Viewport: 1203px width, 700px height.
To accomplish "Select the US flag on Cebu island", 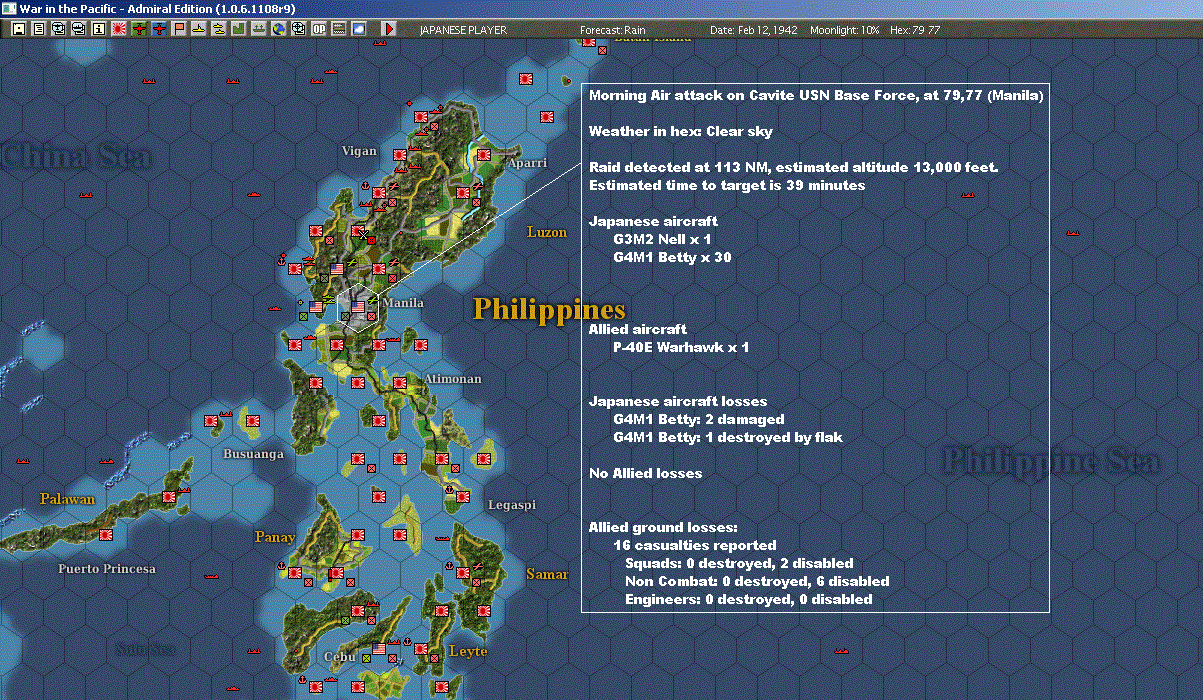I will [379, 649].
